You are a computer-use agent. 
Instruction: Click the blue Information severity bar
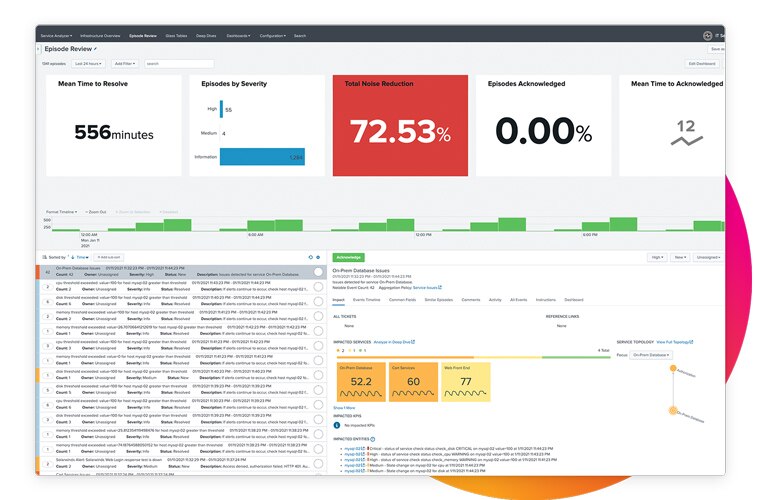click(263, 157)
